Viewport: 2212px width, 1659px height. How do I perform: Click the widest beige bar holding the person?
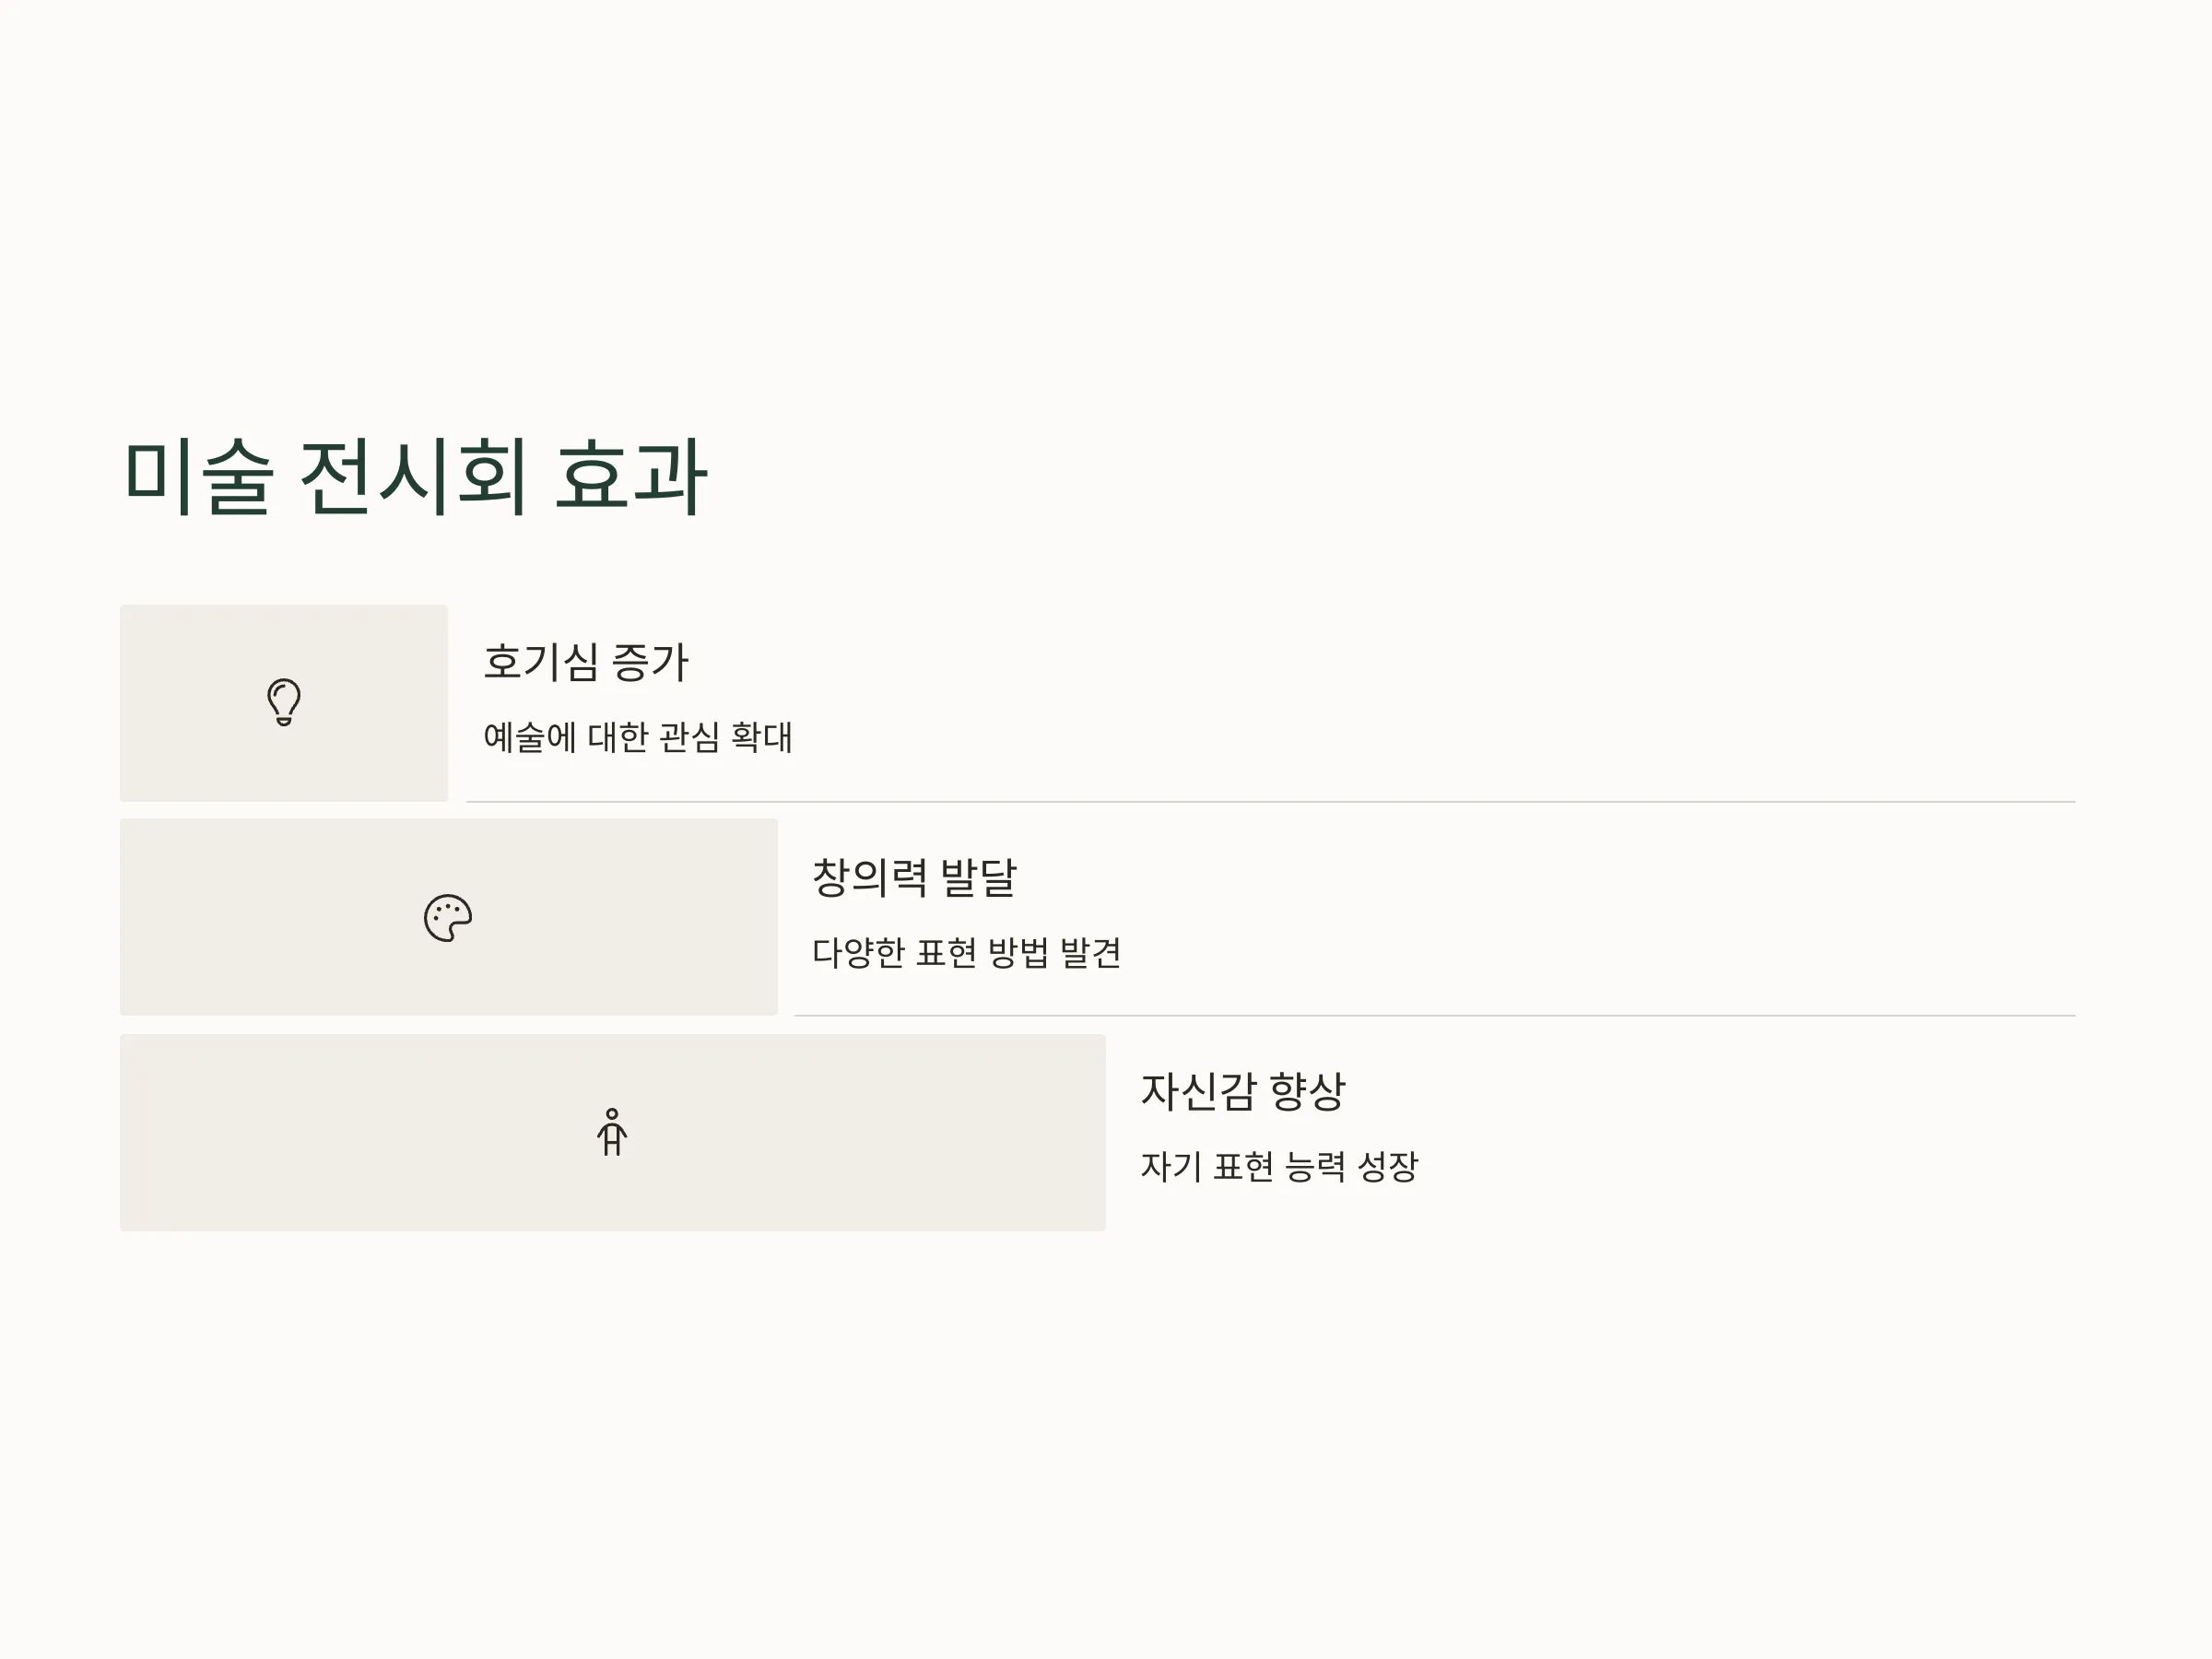(613, 1132)
